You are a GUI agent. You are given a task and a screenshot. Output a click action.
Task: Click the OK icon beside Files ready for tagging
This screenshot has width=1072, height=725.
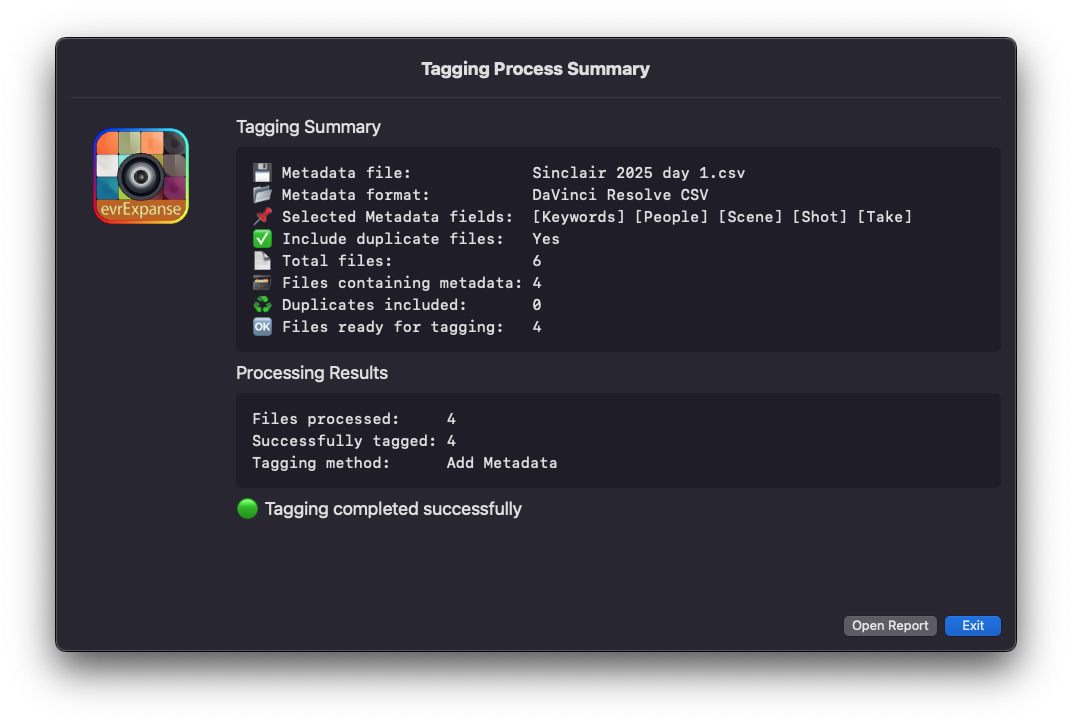click(x=262, y=327)
